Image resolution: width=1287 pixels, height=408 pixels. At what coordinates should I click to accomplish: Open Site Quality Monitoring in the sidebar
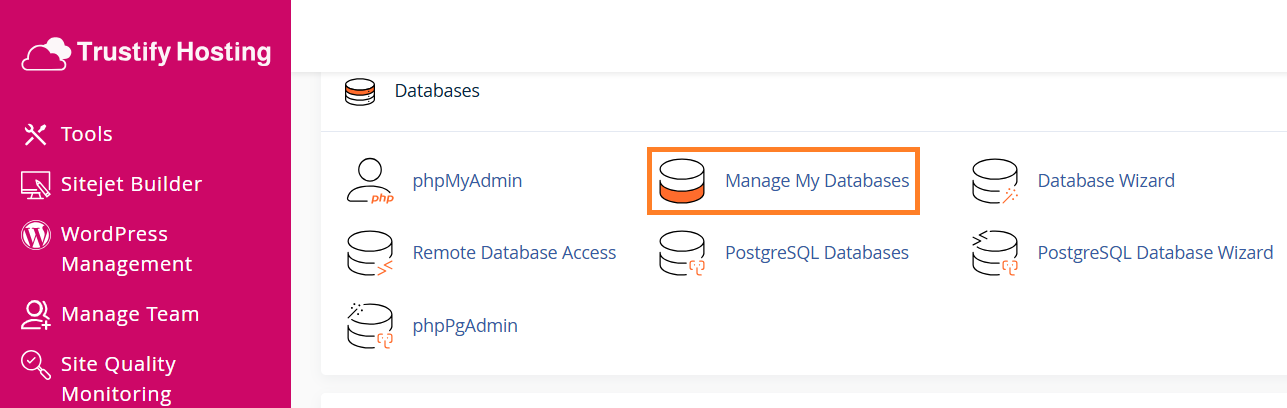118,379
